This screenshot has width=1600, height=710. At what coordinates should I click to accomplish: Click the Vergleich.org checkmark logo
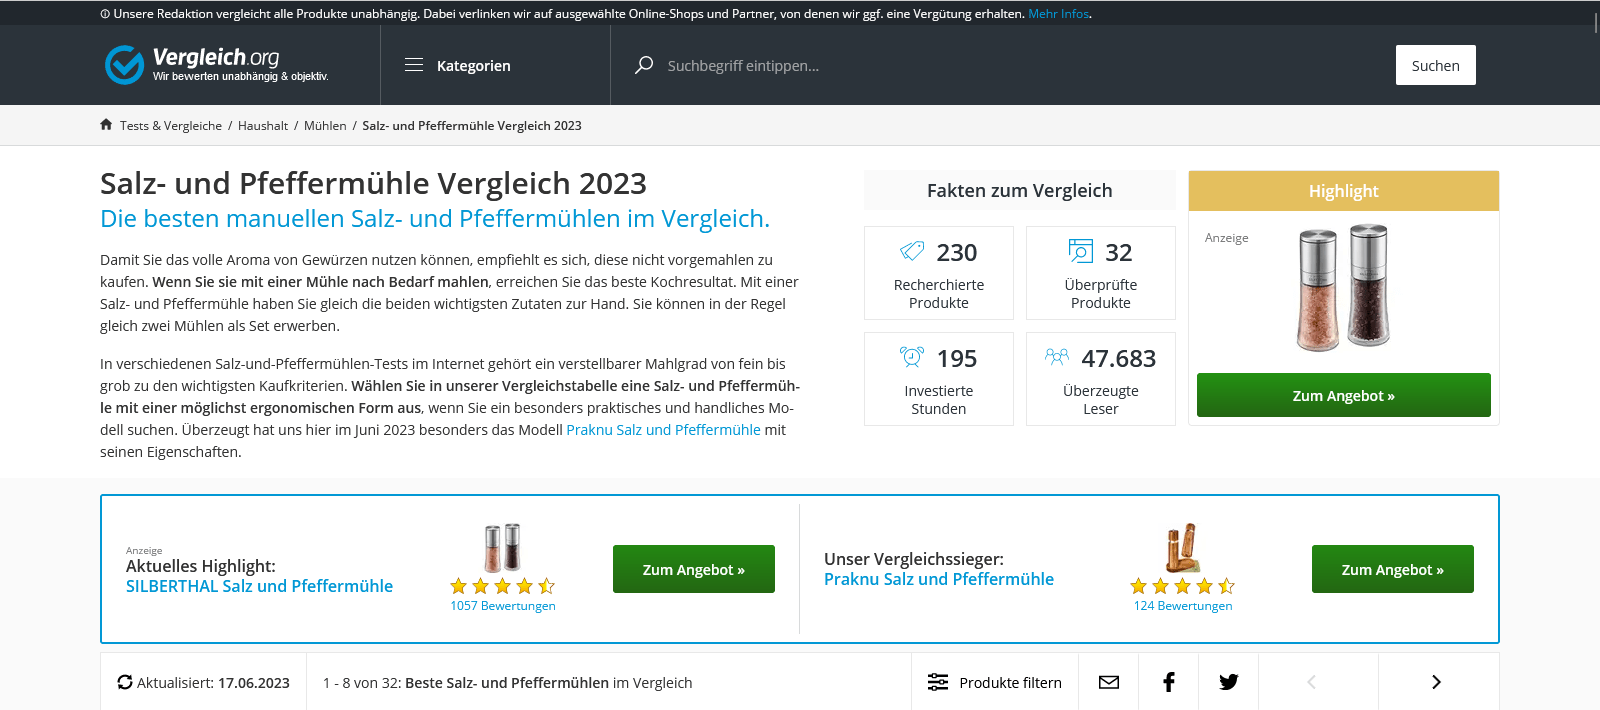[x=125, y=65]
